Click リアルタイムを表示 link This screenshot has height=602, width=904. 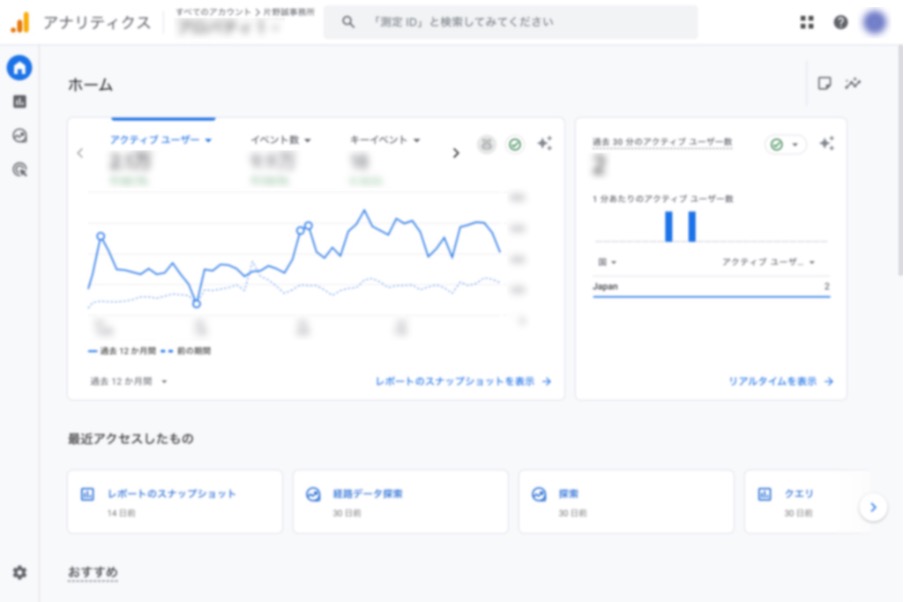coord(781,381)
